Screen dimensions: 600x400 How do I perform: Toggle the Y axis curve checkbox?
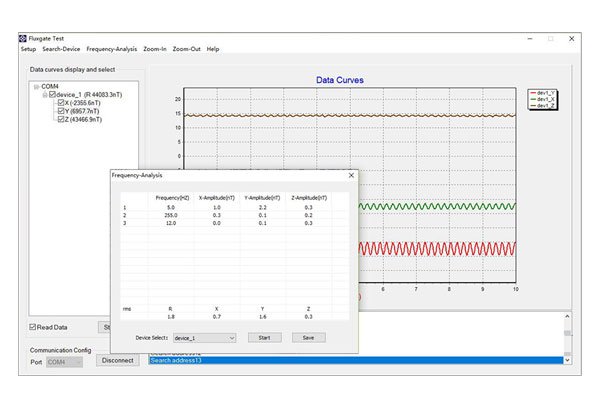pyautogui.click(x=62, y=111)
